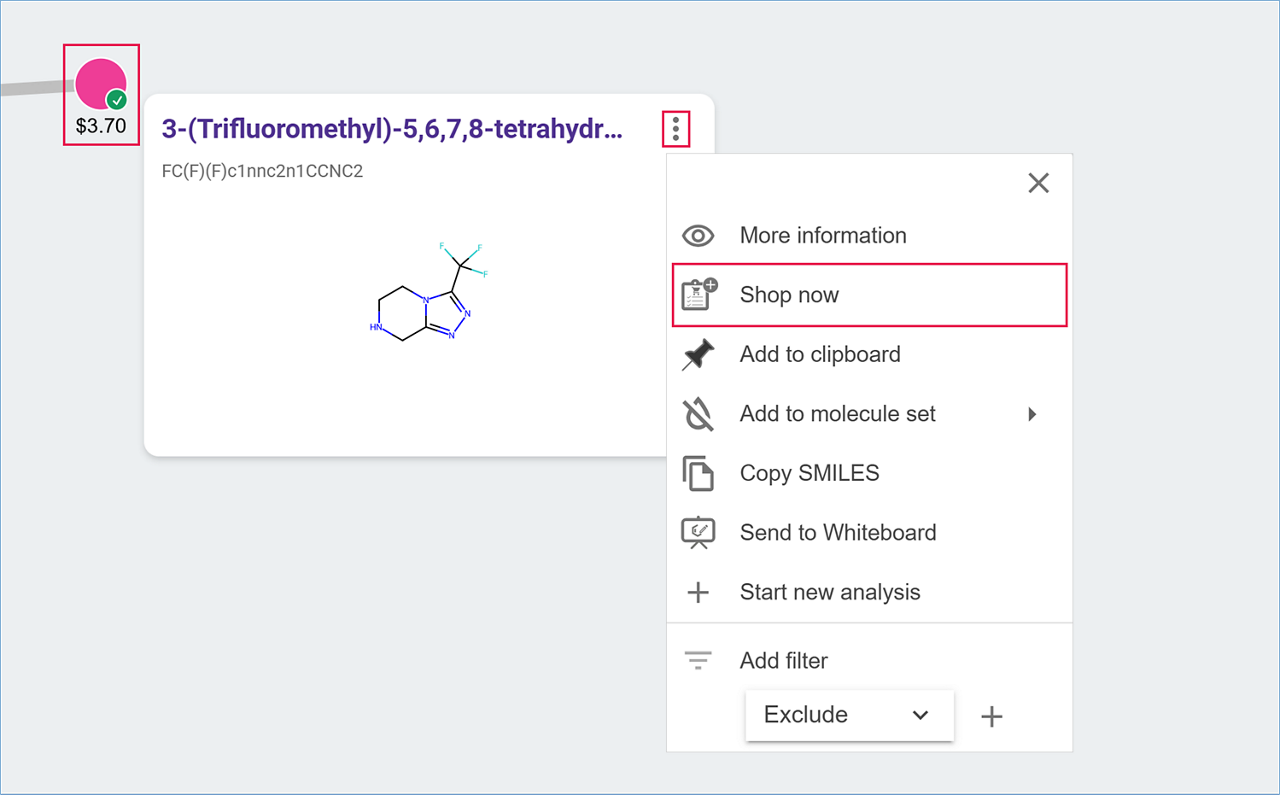Open the three-dot menu on the molecule card
The height and width of the screenshot is (795, 1280).
pyautogui.click(x=676, y=129)
